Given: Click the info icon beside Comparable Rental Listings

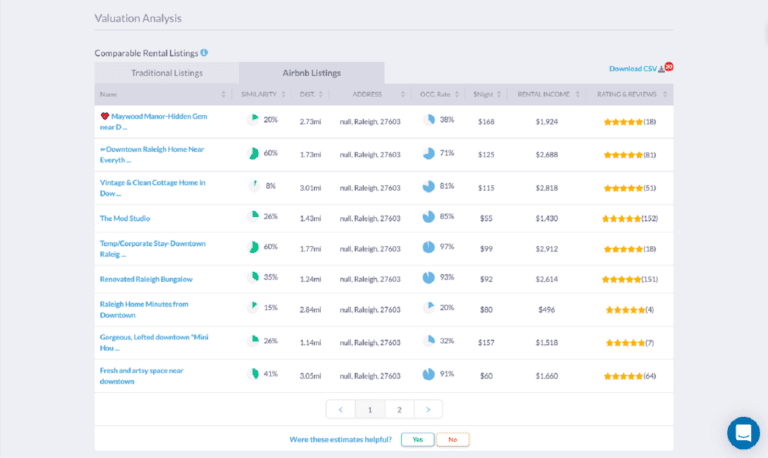Looking at the screenshot, I should click(204, 52).
